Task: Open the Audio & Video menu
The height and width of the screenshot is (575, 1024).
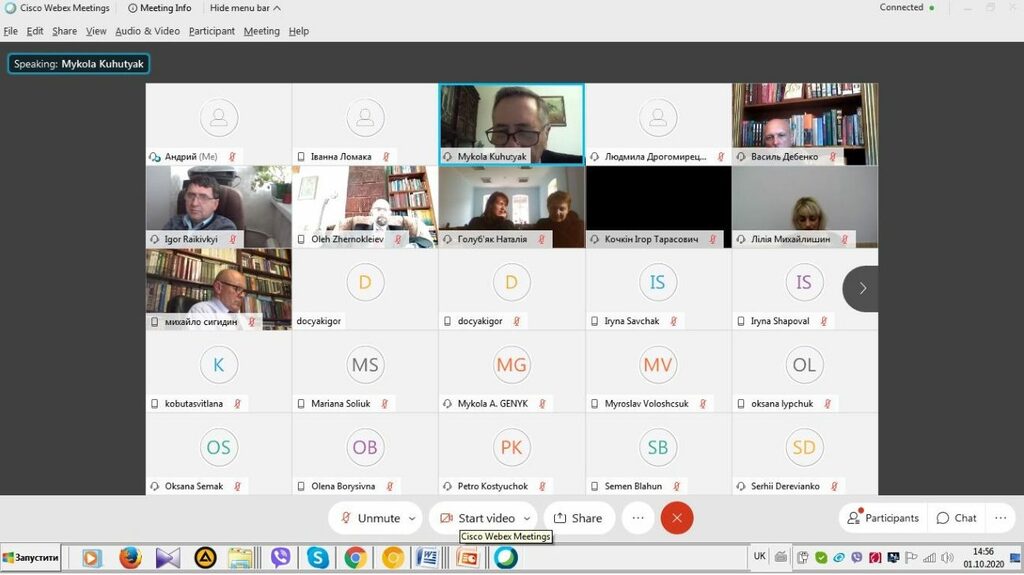Action: tap(147, 31)
